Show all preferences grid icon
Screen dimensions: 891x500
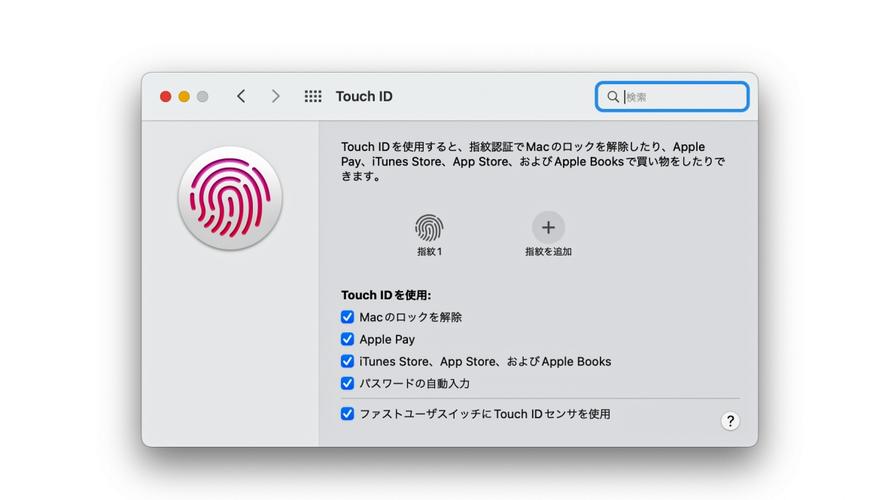[x=313, y=97]
